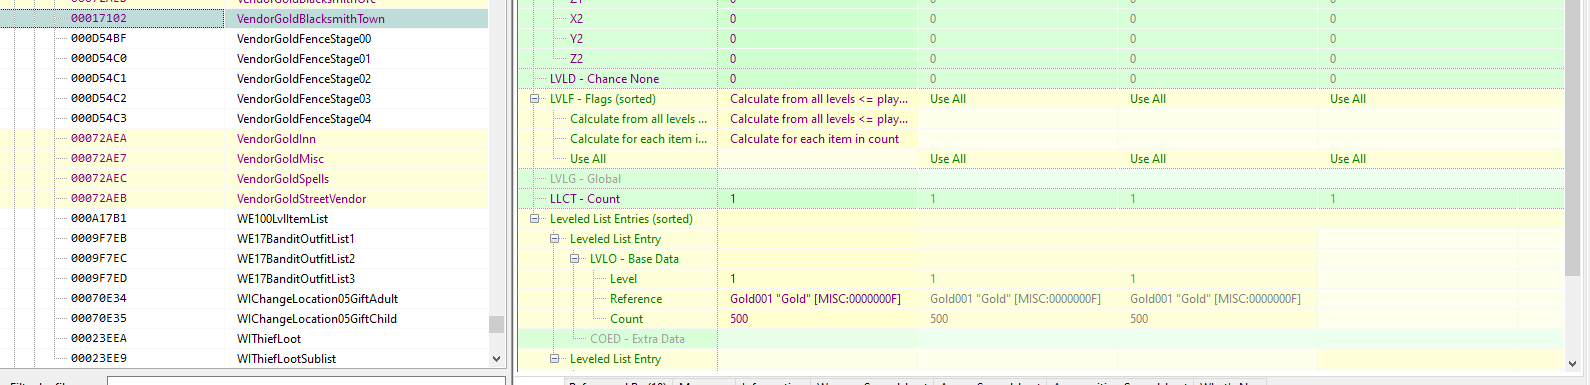Collapse the LVLO - Base Data node
The image size is (1590, 385).
575,259
